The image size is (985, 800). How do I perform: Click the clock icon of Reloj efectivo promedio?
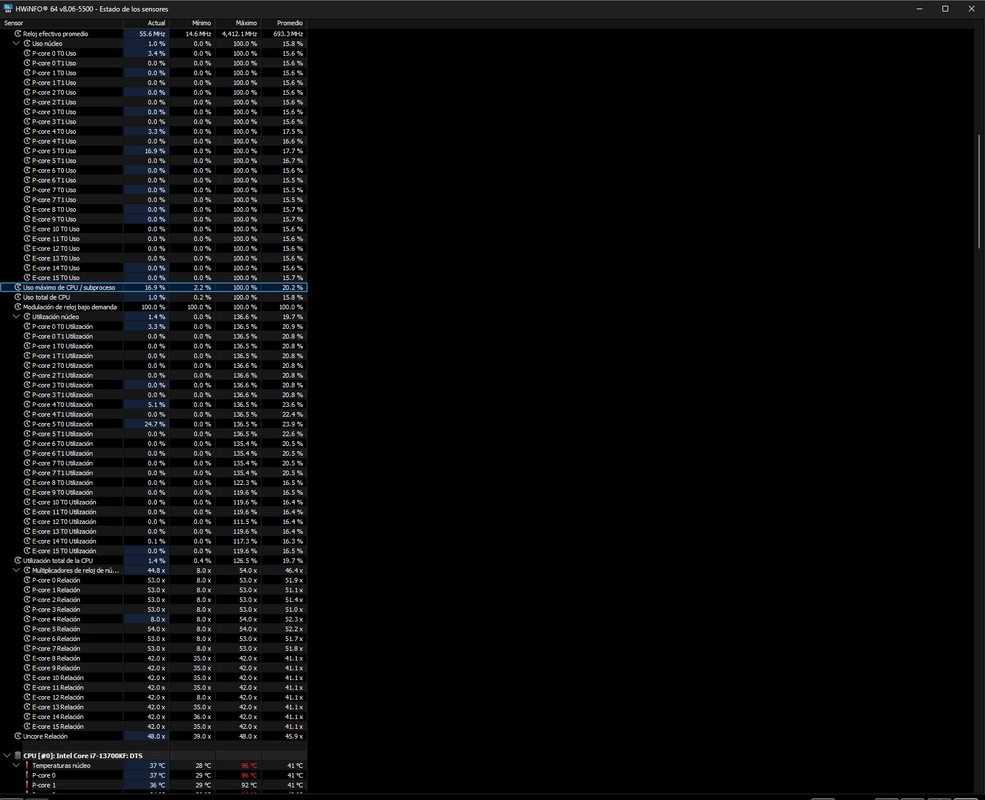18,34
